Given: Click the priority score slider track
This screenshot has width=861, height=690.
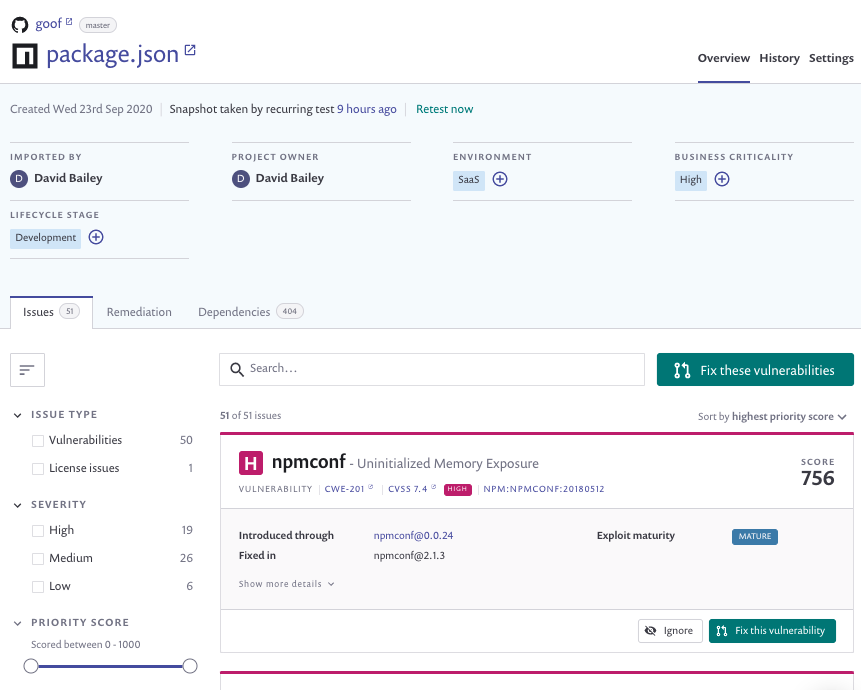Looking at the screenshot, I should (x=110, y=666).
